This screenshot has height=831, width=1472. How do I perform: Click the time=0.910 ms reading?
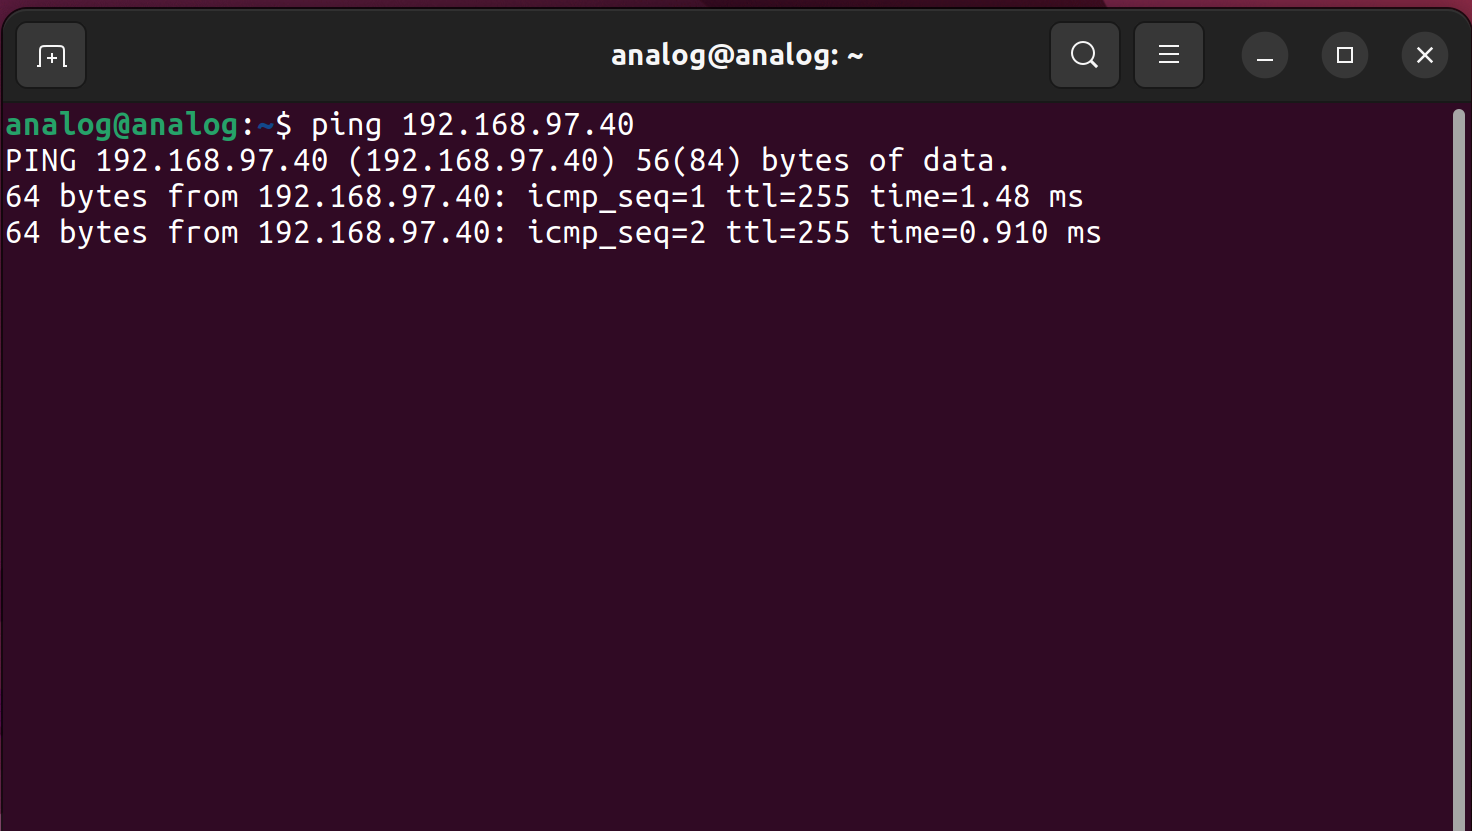click(986, 232)
